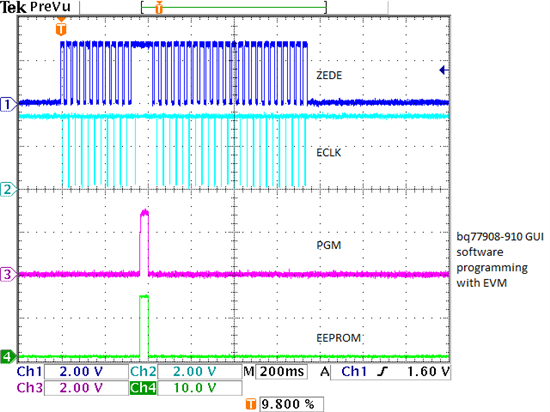The height and width of the screenshot is (412, 550).
Task: Click the ECLK waveform label
Action: 329,153
